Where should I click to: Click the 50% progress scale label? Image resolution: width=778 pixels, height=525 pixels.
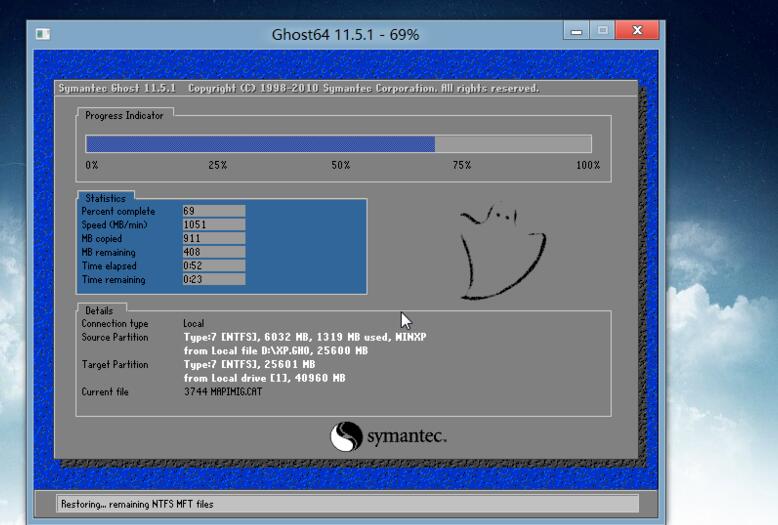[341, 165]
